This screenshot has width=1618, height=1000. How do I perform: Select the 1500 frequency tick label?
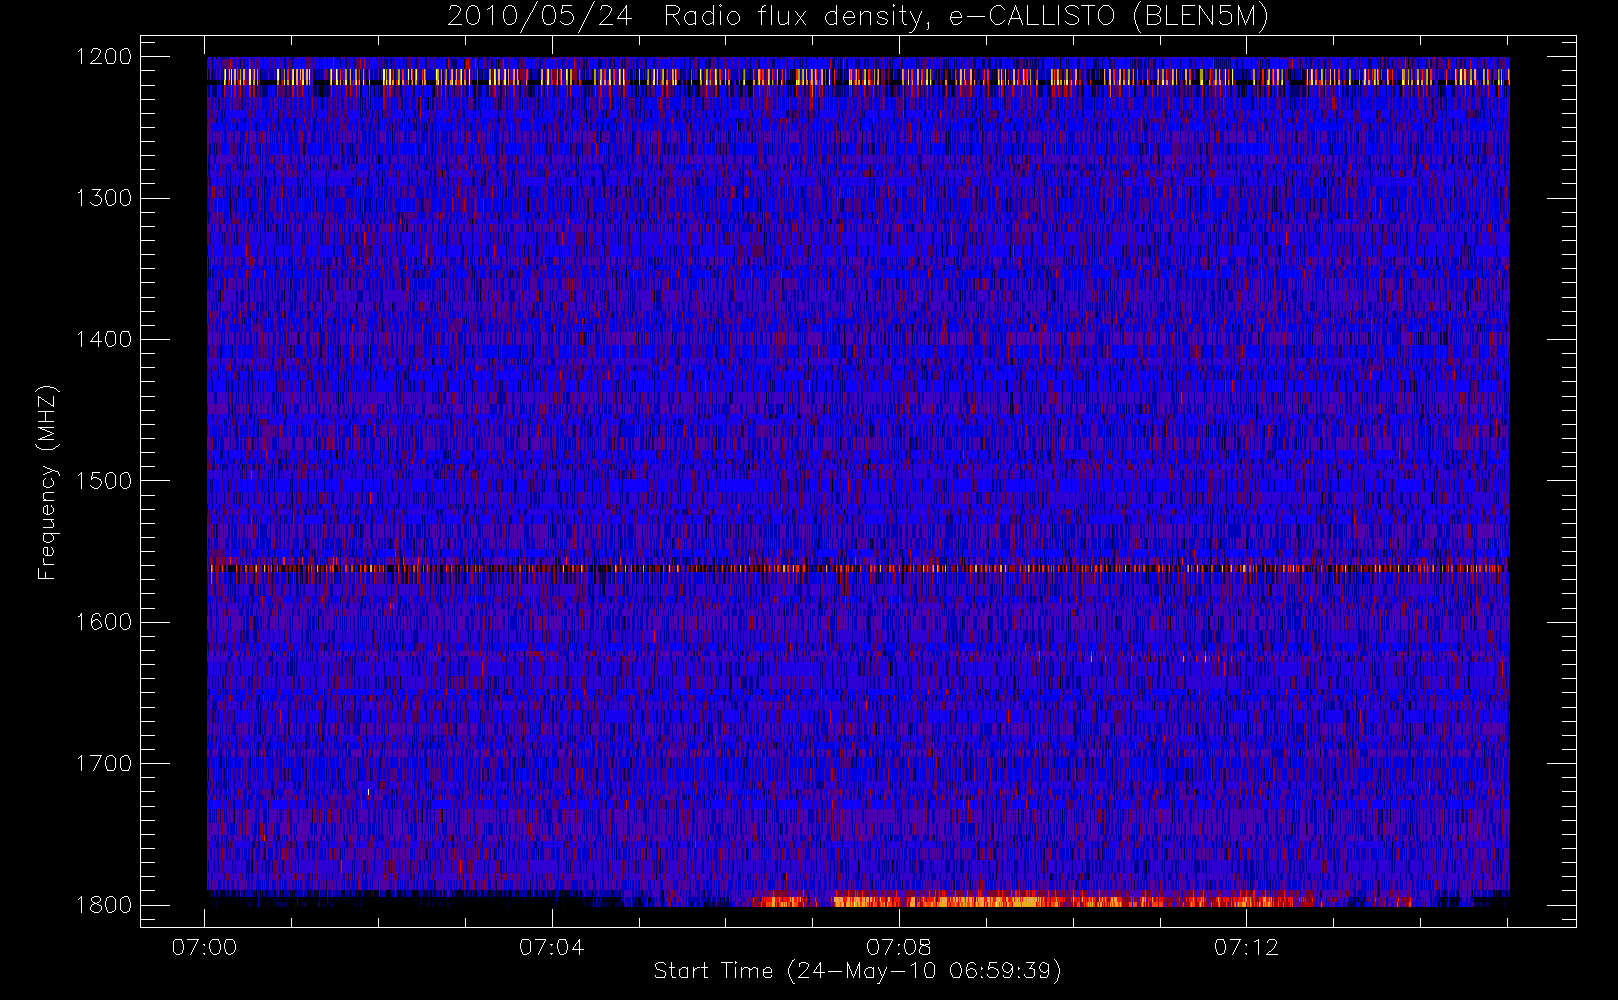point(104,481)
